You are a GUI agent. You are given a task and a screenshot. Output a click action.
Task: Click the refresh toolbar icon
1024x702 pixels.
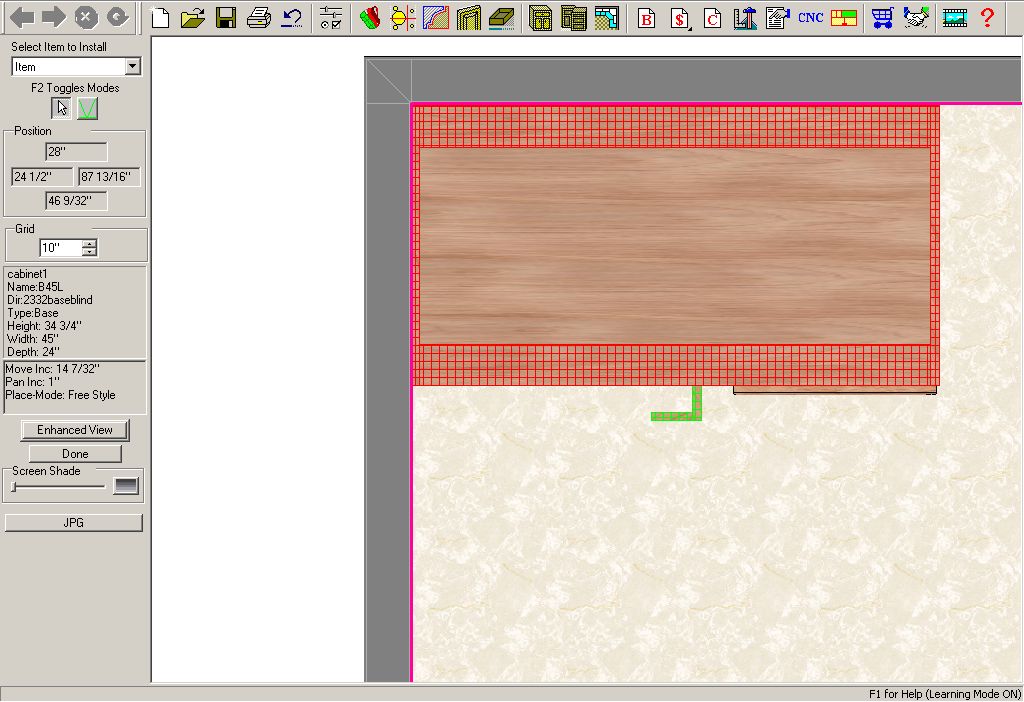(x=118, y=18)
